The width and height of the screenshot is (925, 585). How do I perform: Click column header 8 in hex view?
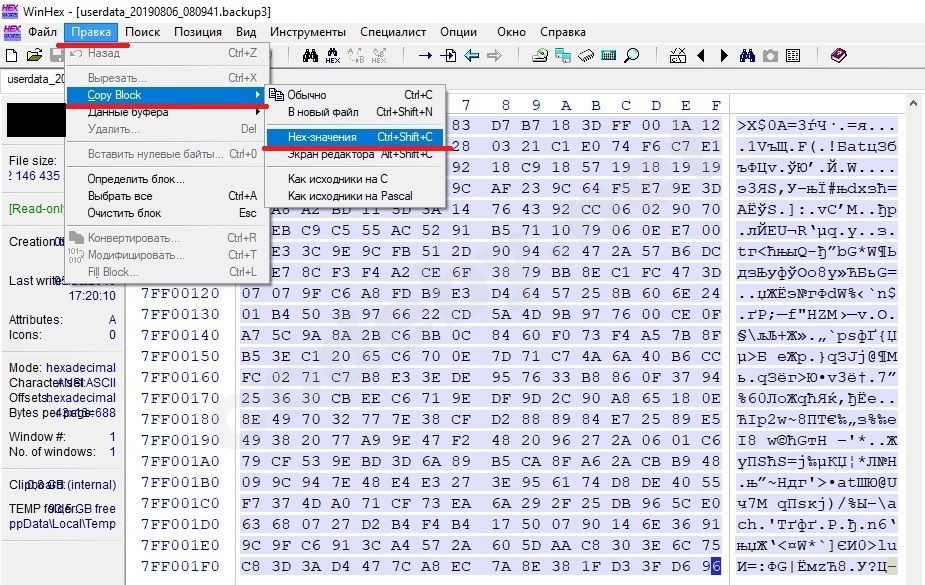pos(505,106)
